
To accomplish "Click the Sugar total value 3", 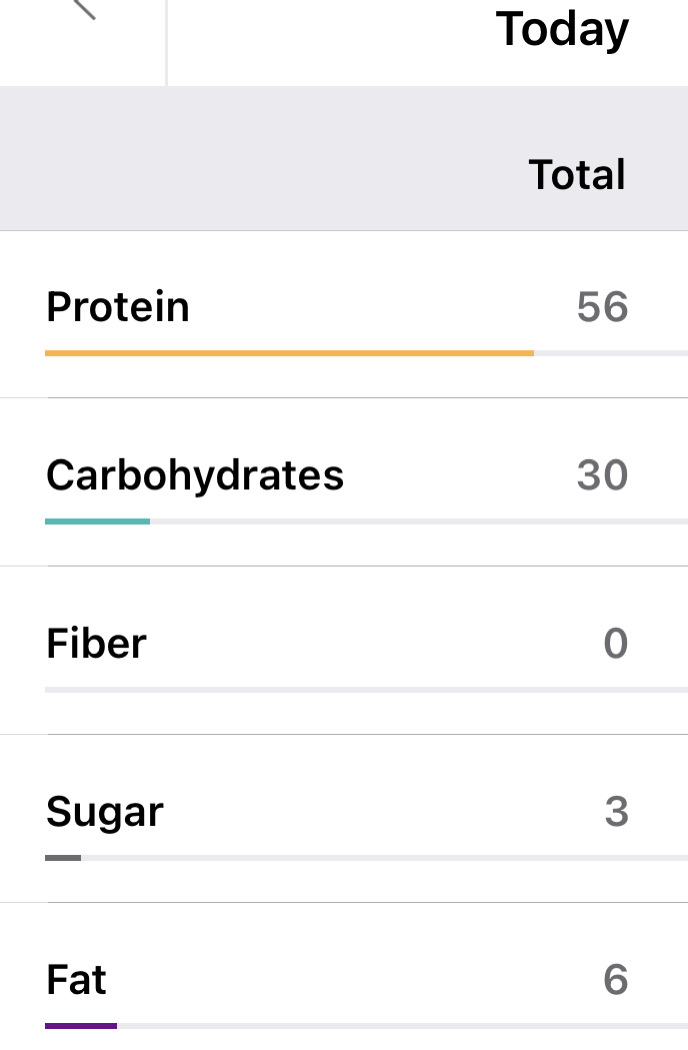I will point(616,812).
